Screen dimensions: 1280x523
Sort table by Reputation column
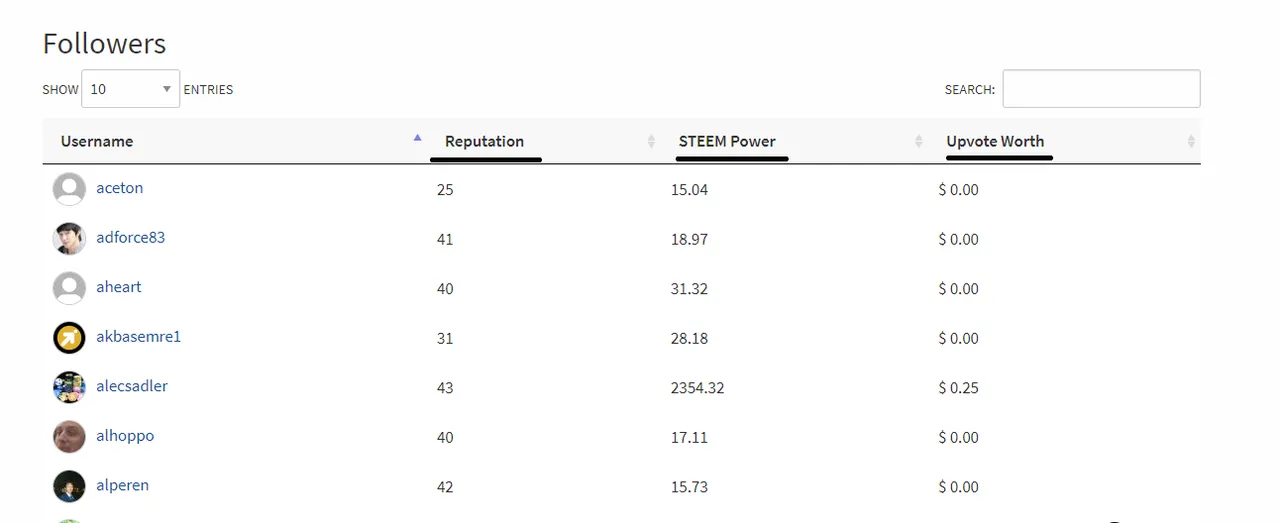[484, 141]
